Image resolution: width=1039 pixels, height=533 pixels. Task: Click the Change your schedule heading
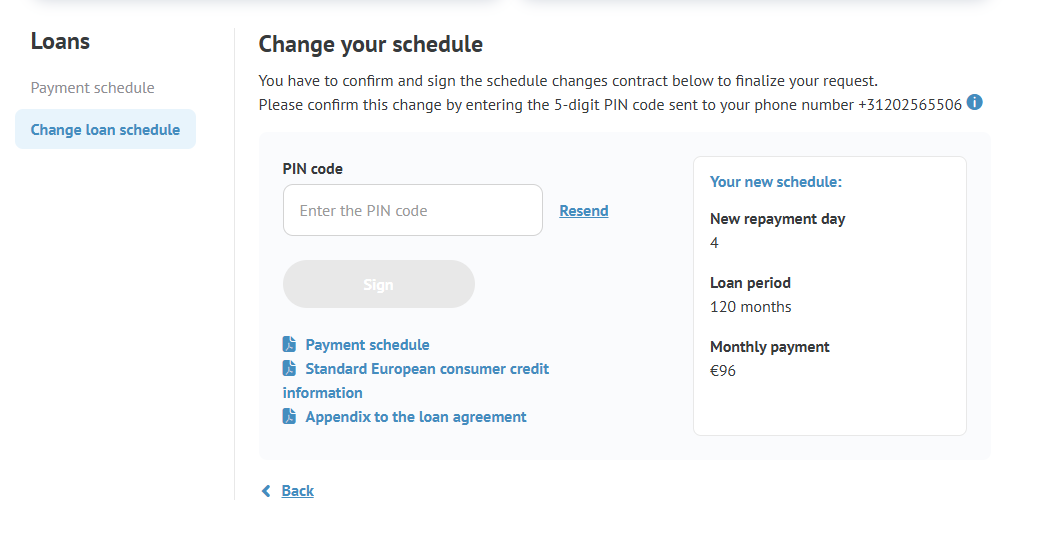370,45
